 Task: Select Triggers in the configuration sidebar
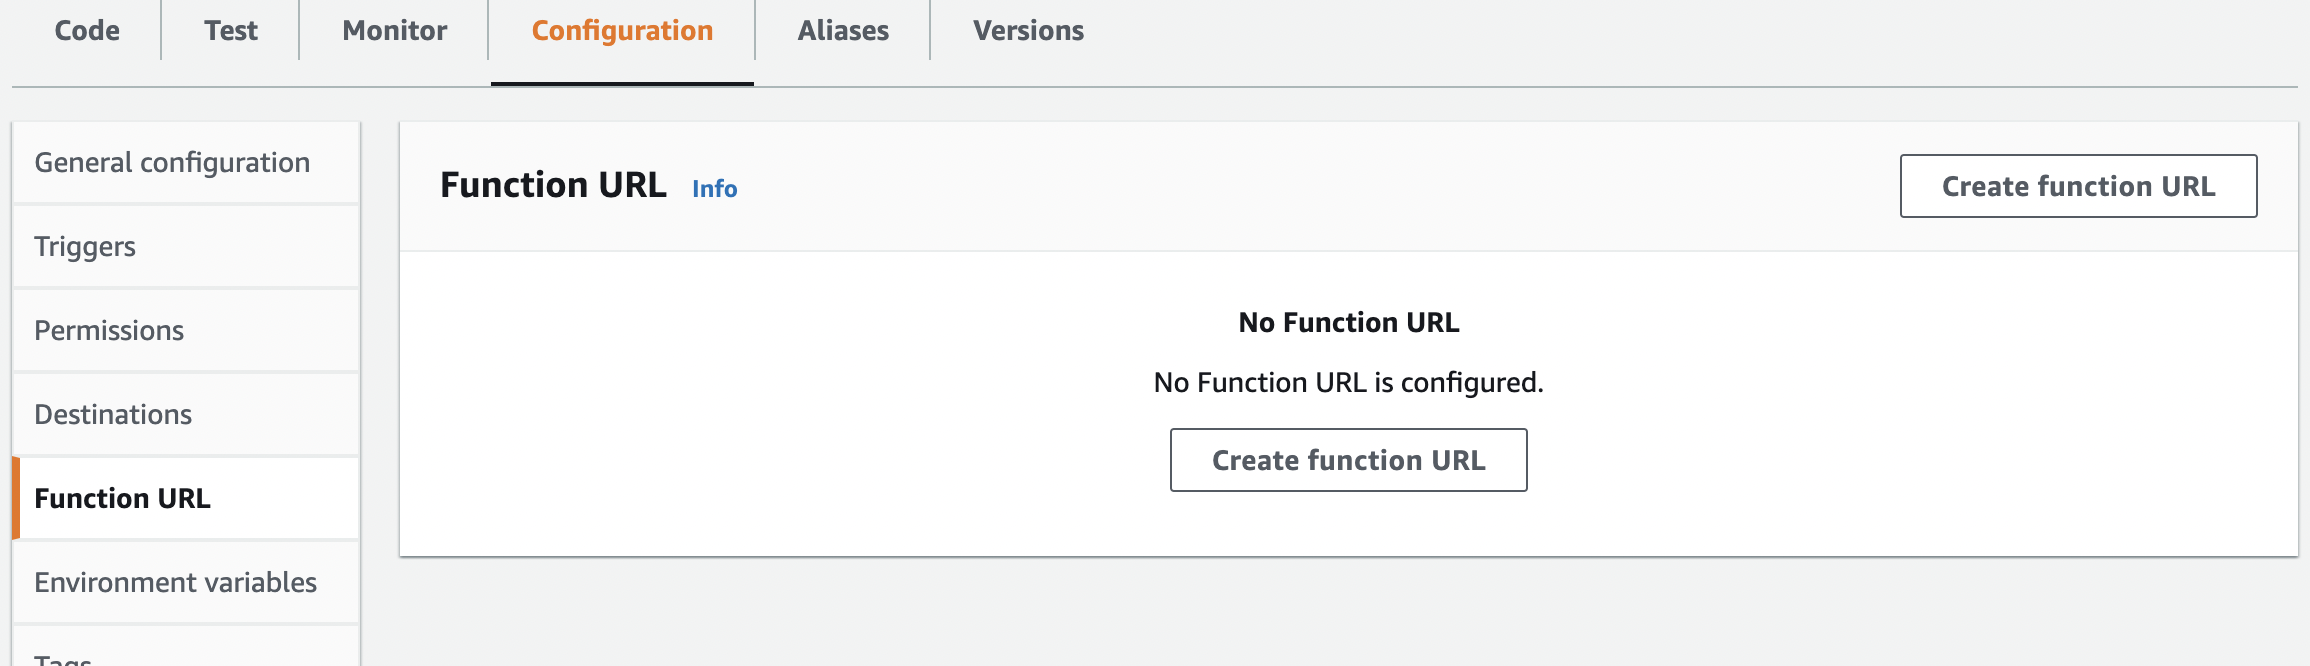tap(85, 247)
